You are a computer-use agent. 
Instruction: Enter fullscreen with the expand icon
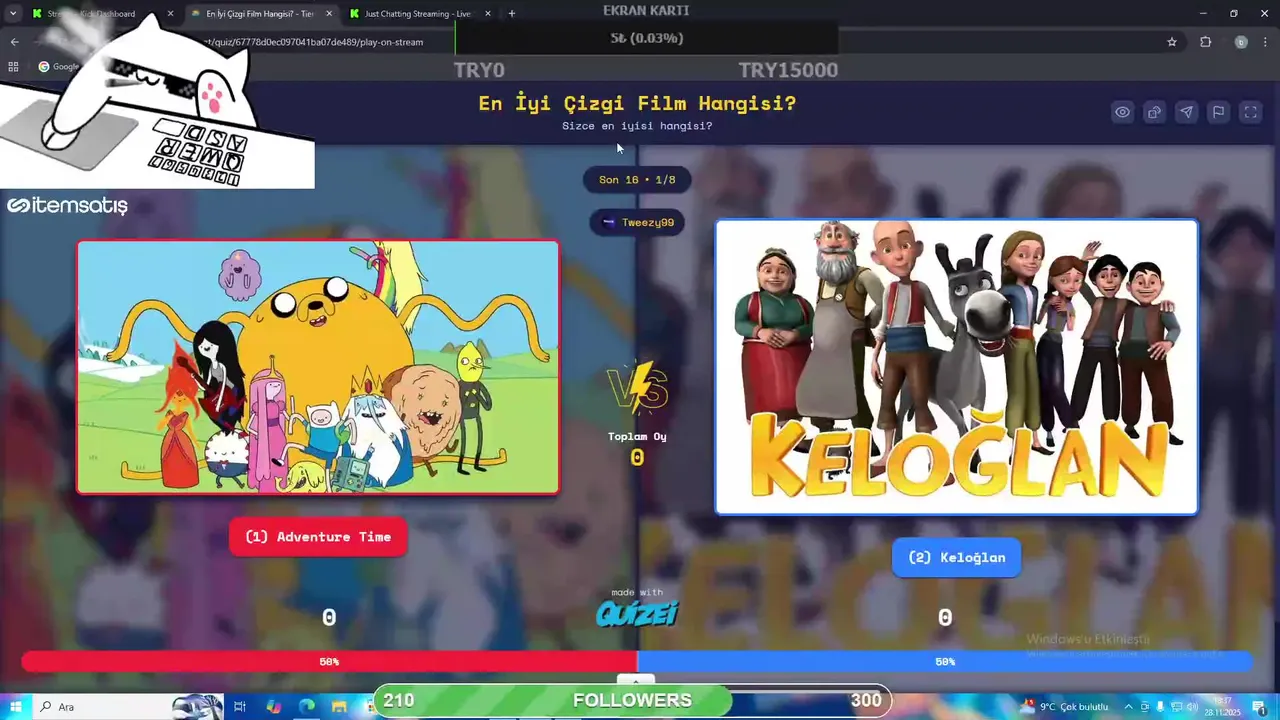point(1251,112)
